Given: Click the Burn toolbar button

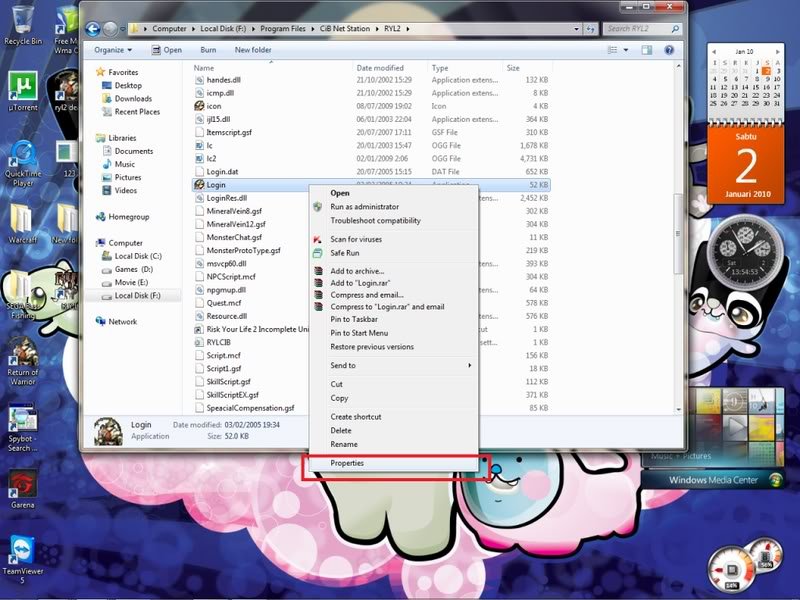Looking at the screenshot, I should 208,50.
